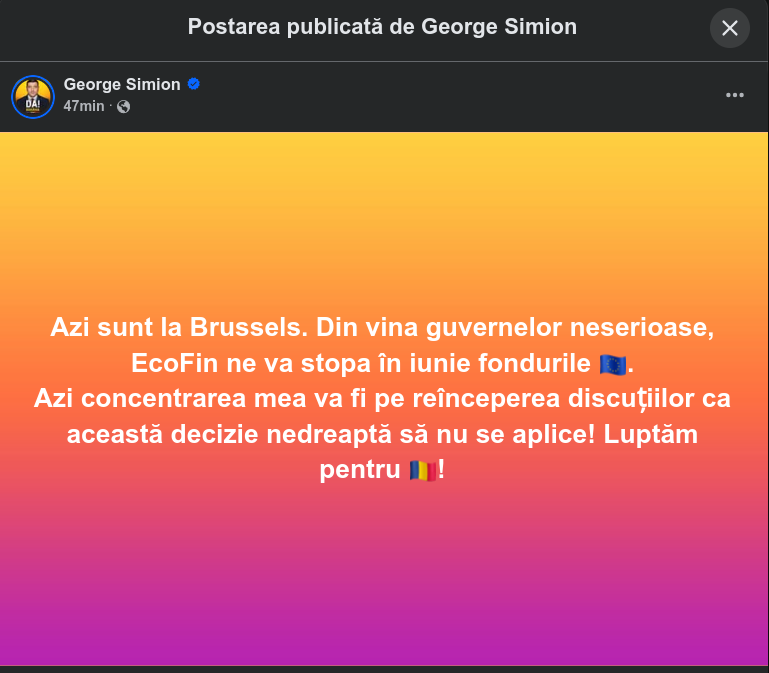Click the line starting 'Azi concentrarea mea'
The height and width of the screenshot is (673, 769).
[383, 399]
